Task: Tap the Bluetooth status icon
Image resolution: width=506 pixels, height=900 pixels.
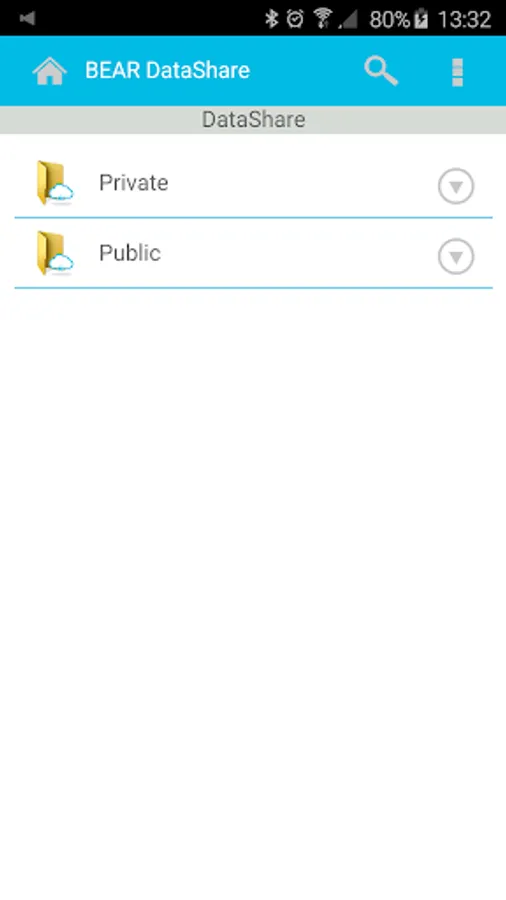Action: [271, 19]
